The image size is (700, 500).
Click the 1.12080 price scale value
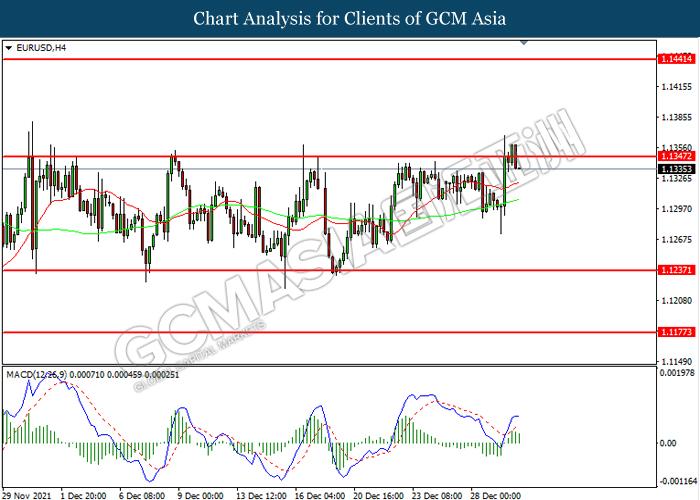[676, 300]
